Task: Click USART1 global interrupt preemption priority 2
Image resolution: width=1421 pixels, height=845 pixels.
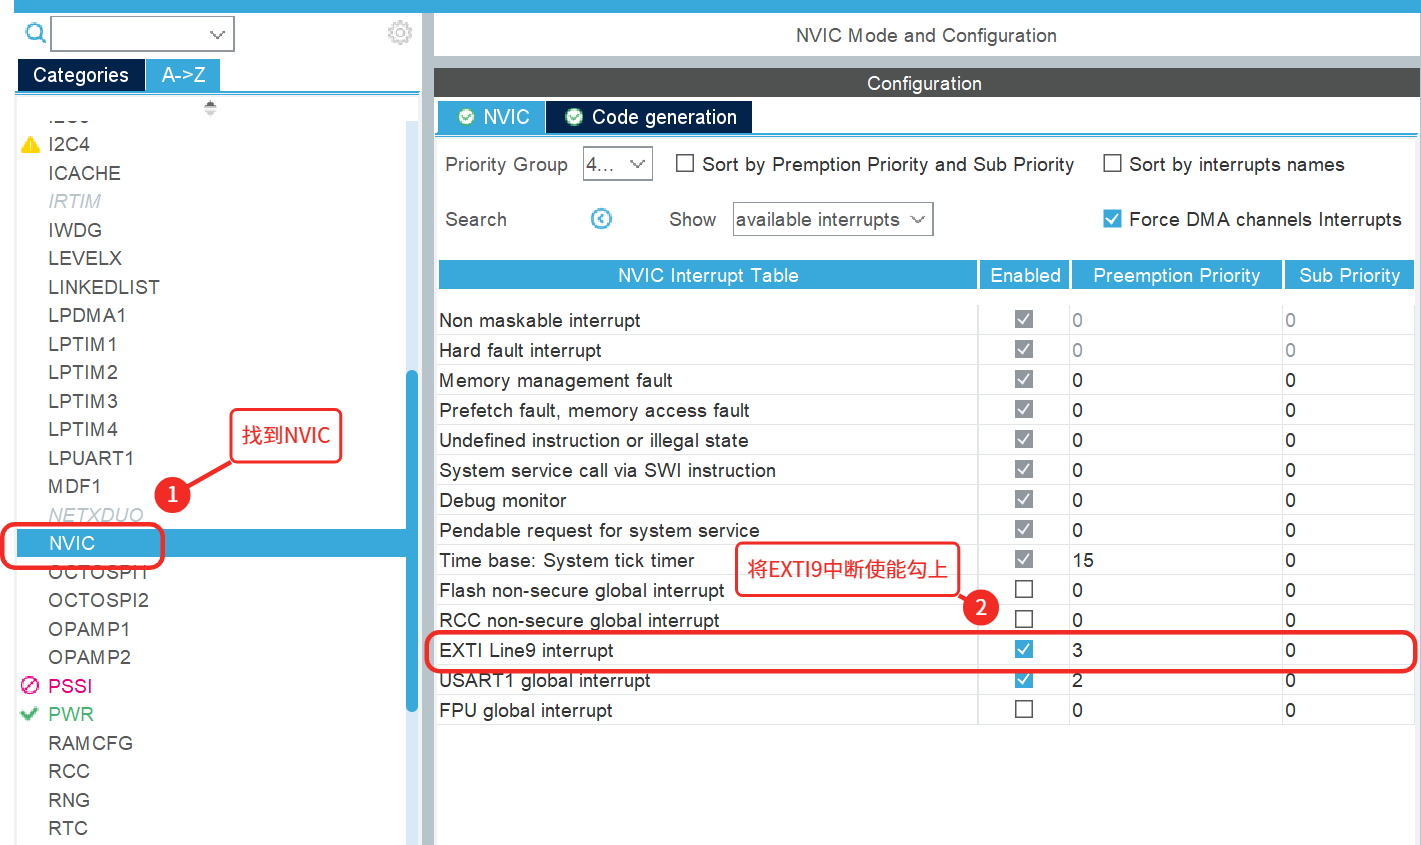Action: [x=1077, y=680]
